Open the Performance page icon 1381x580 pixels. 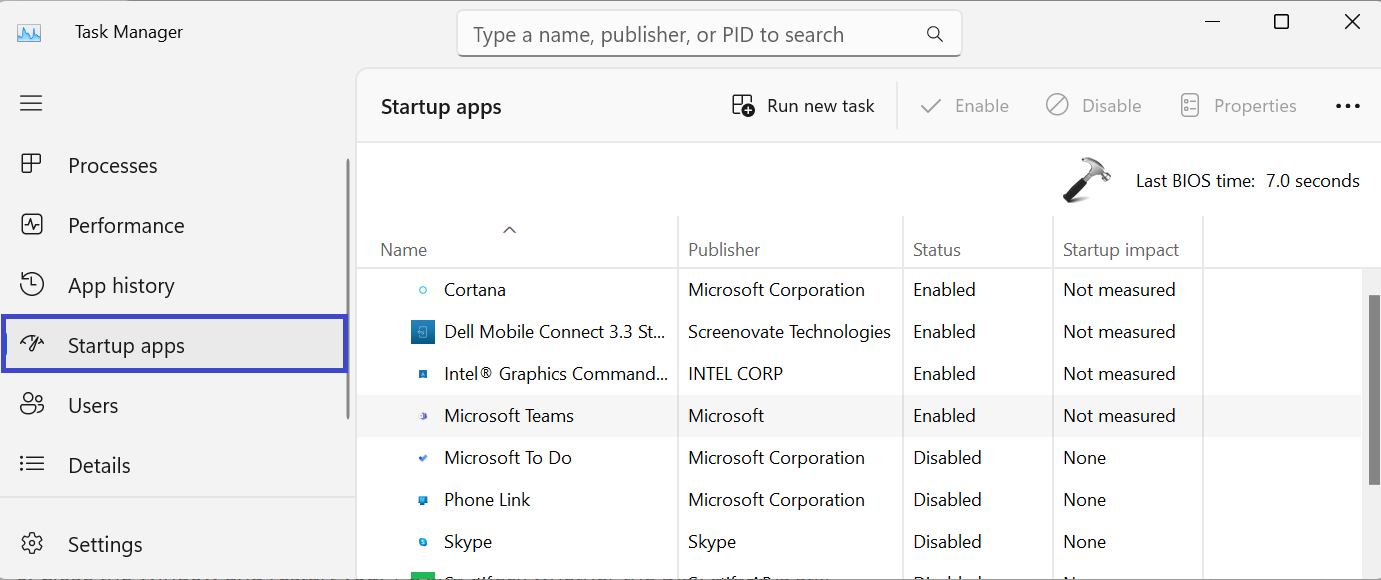click(x=31, y=225)
